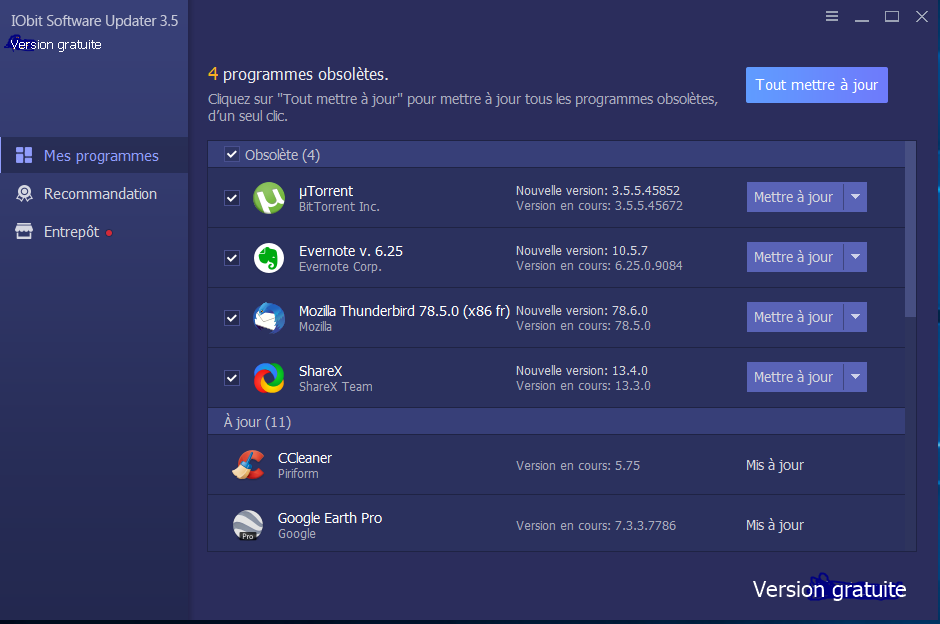This screenshot has height=624, width=940.
Task: Click Mettre à jour for Mozilla Thunderbird
Action: [794, 317]
